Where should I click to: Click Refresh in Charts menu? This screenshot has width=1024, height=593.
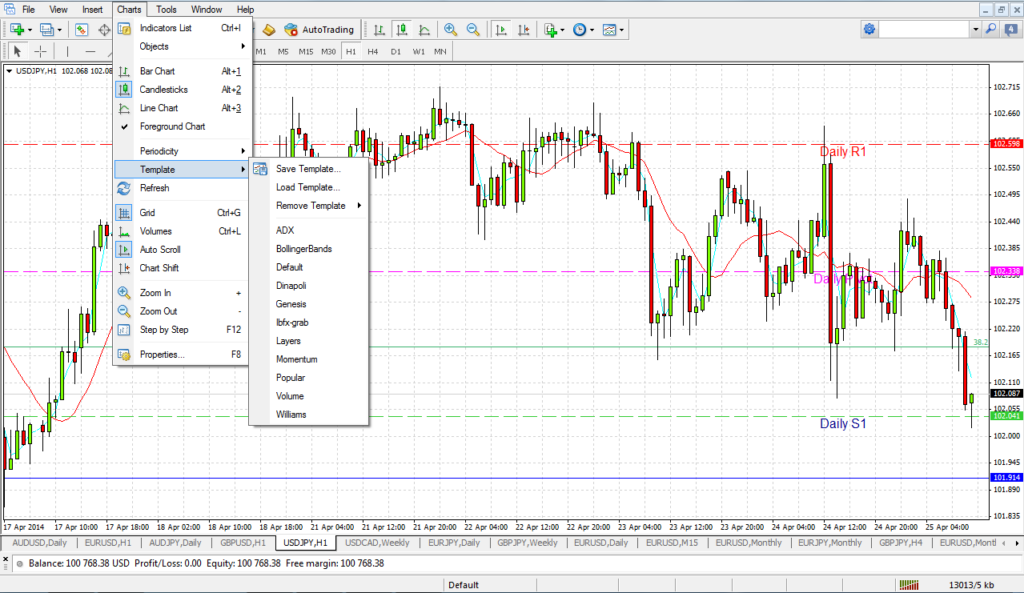pyautogui.click(x=182, y=188)
